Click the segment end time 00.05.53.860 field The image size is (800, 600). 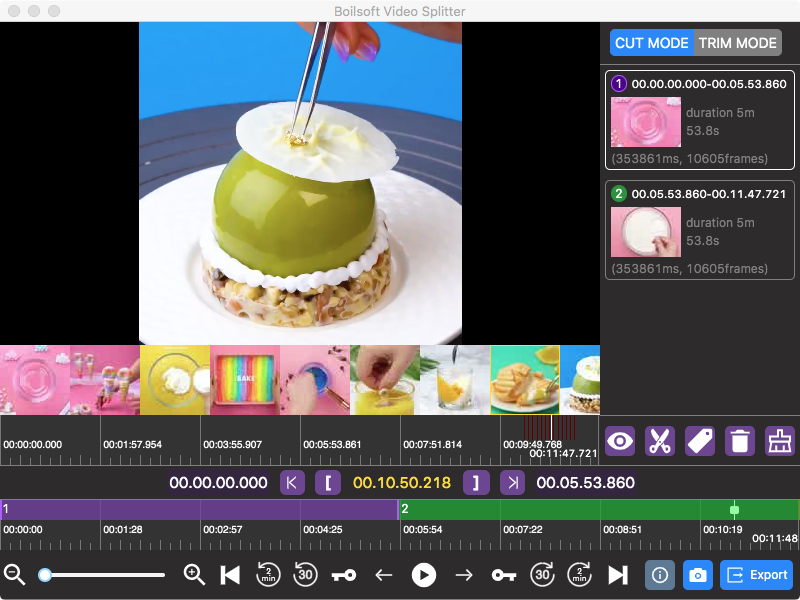coord(586,483)
